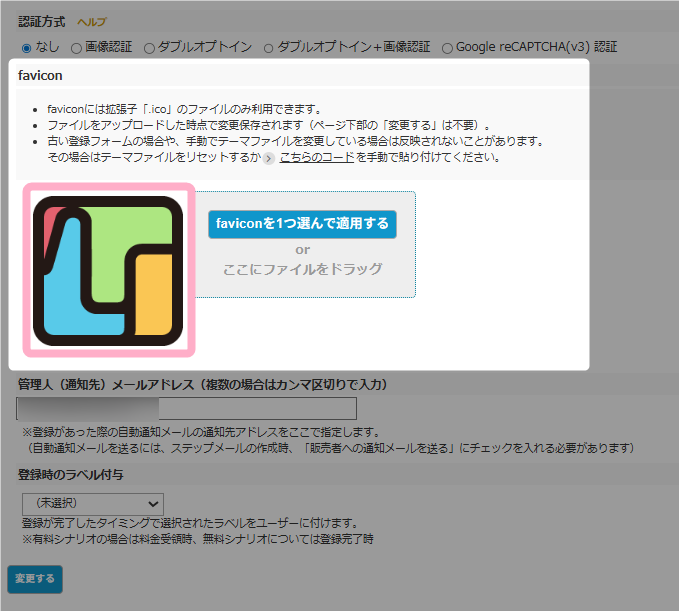Select the なし authentication radio button
This screenshot has height=611, width=679.
pyautogui.click(x=26, y=48)
